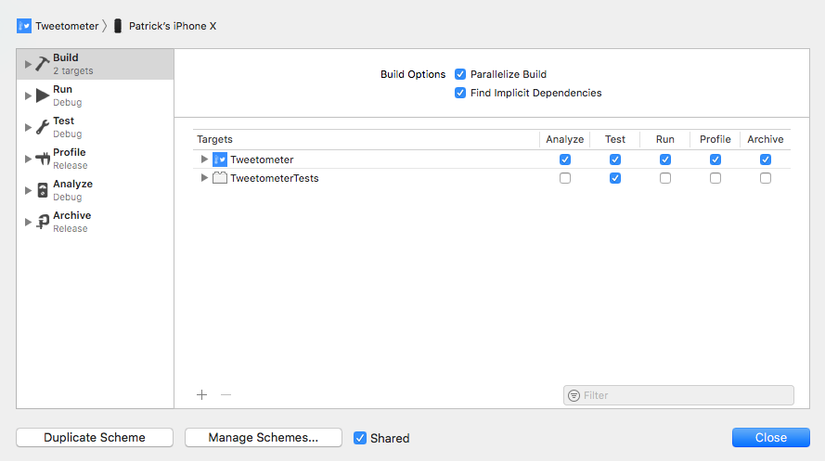This screenshot has width=825, height=461.
Task: Open the Tweetometer scheme selector in breadcrumb
Action: tap(56, 26)
